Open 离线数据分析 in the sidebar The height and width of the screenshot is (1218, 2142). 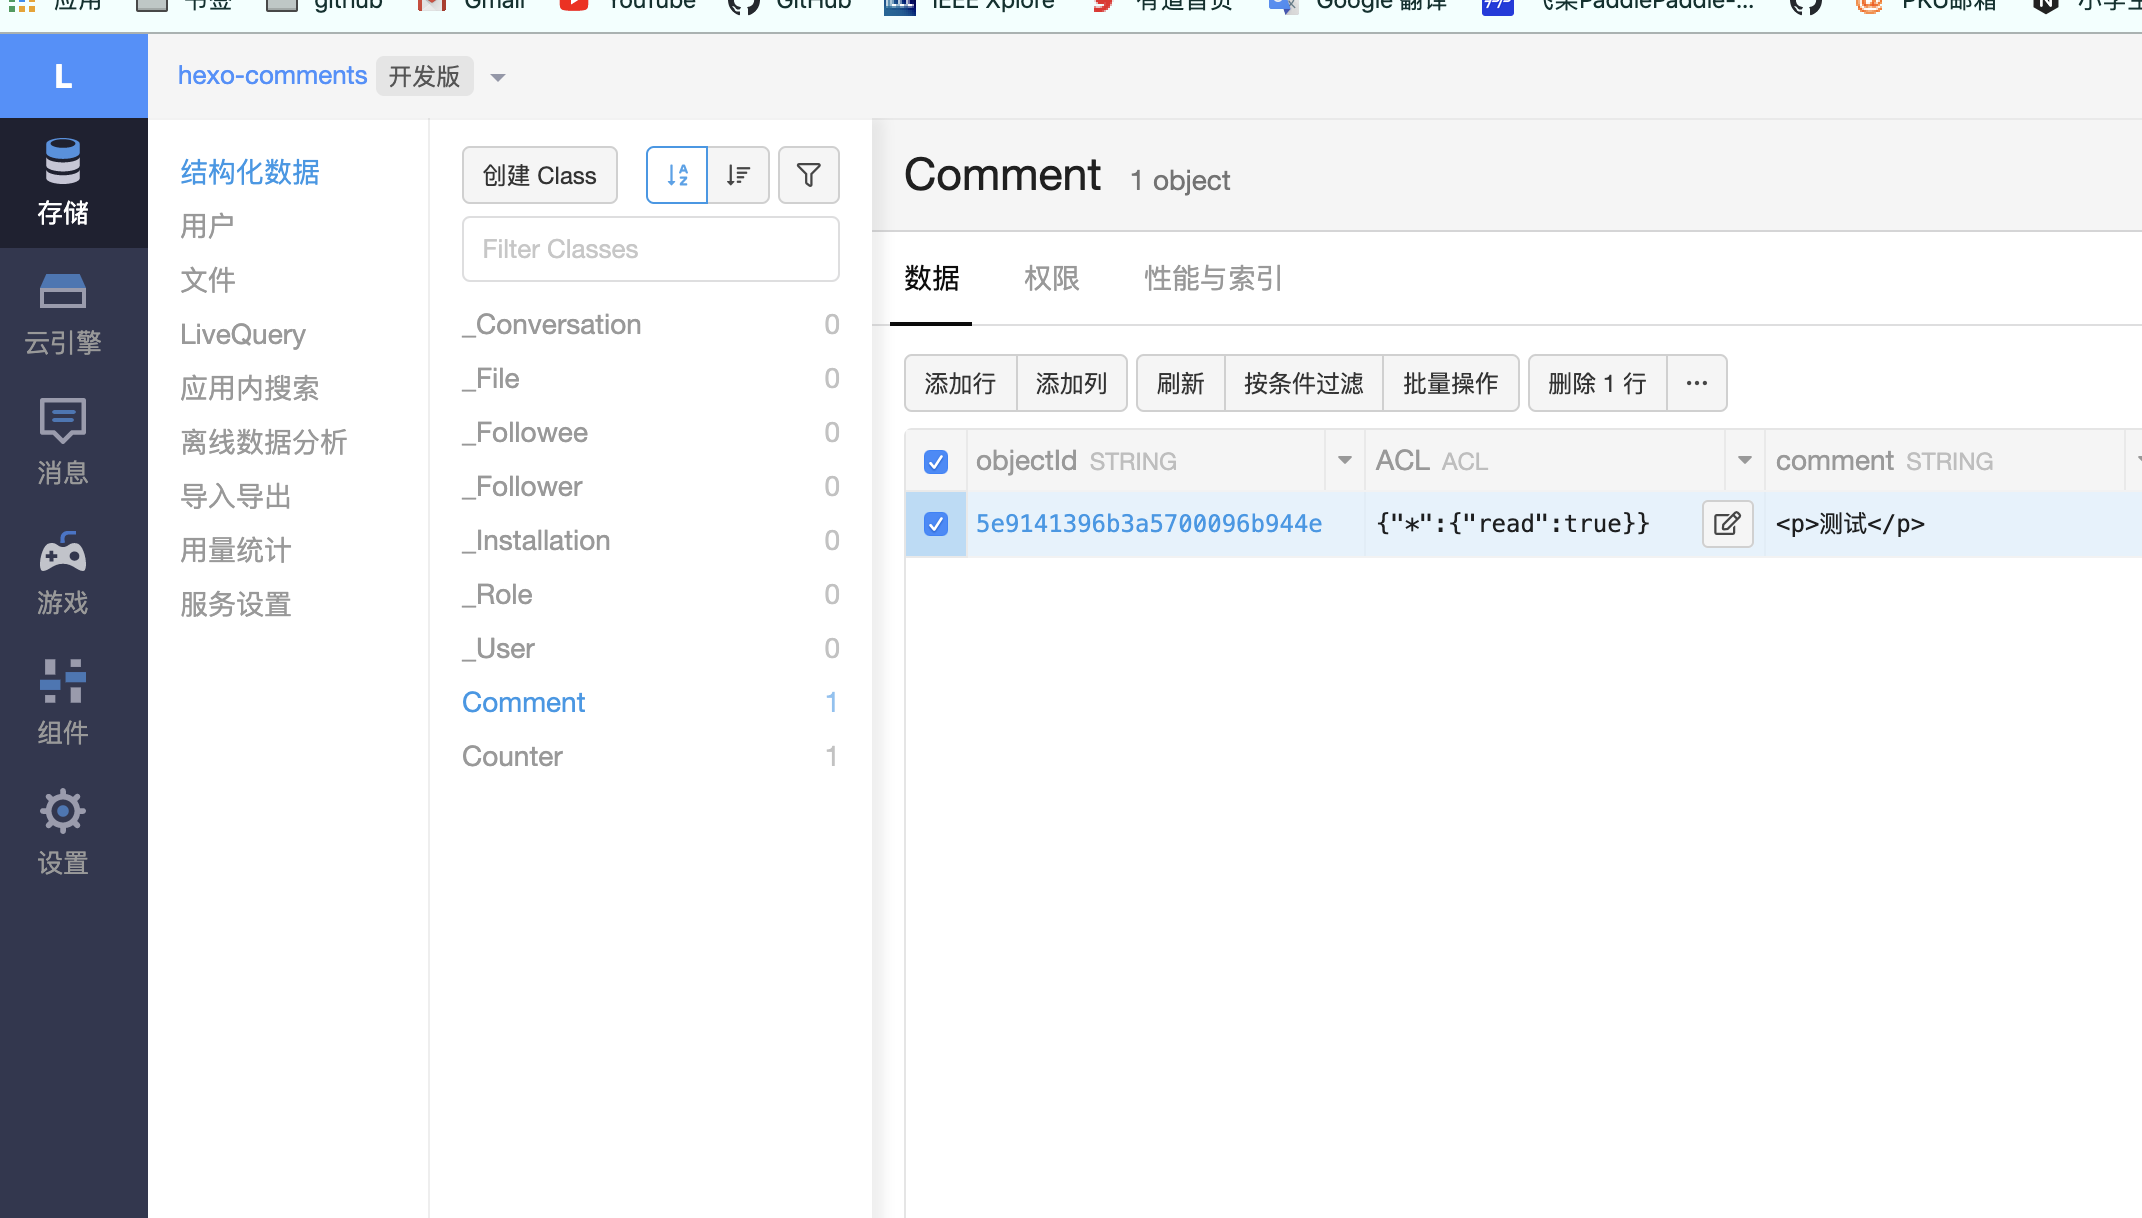point(264,442)
